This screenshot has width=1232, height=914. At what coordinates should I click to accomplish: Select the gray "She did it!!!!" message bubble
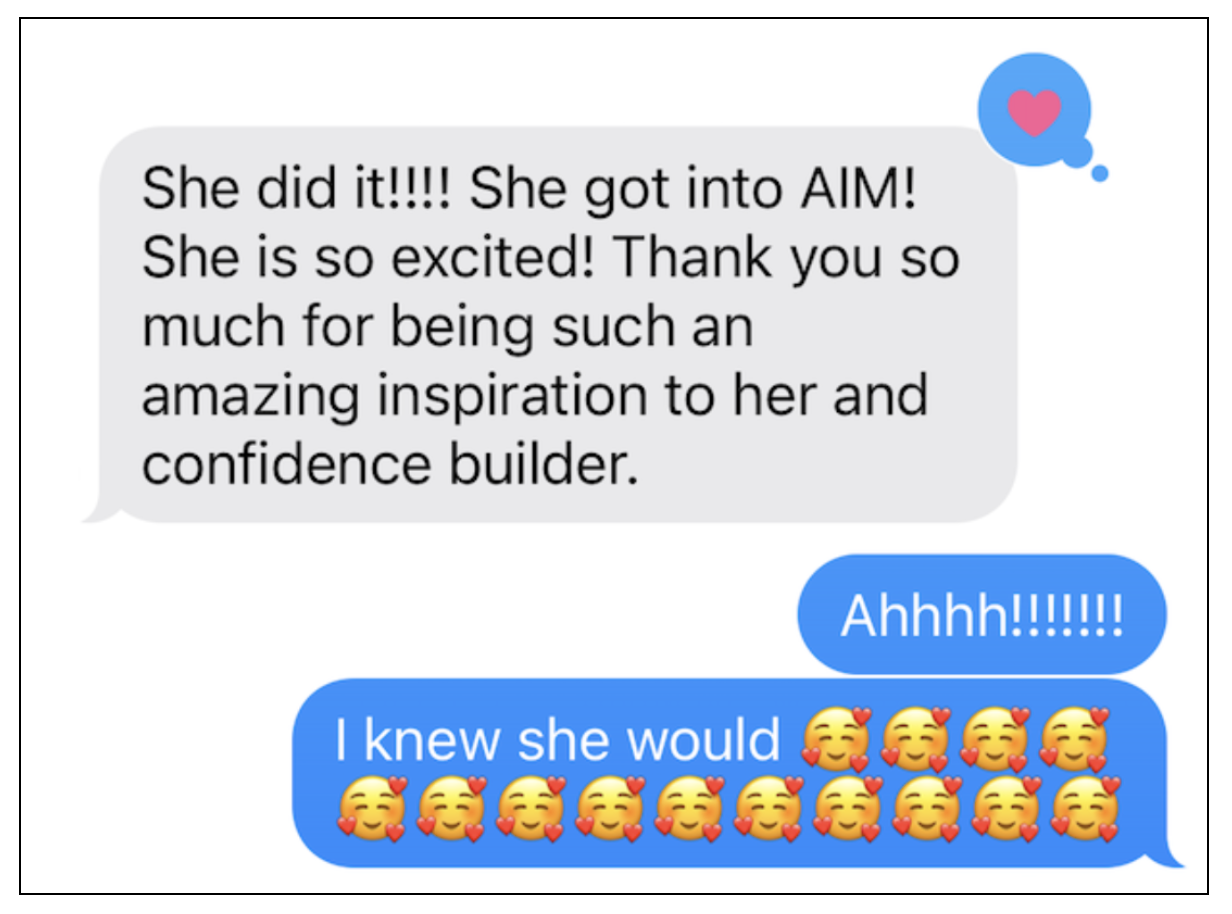pyautogui.click(x=558, y=324)
